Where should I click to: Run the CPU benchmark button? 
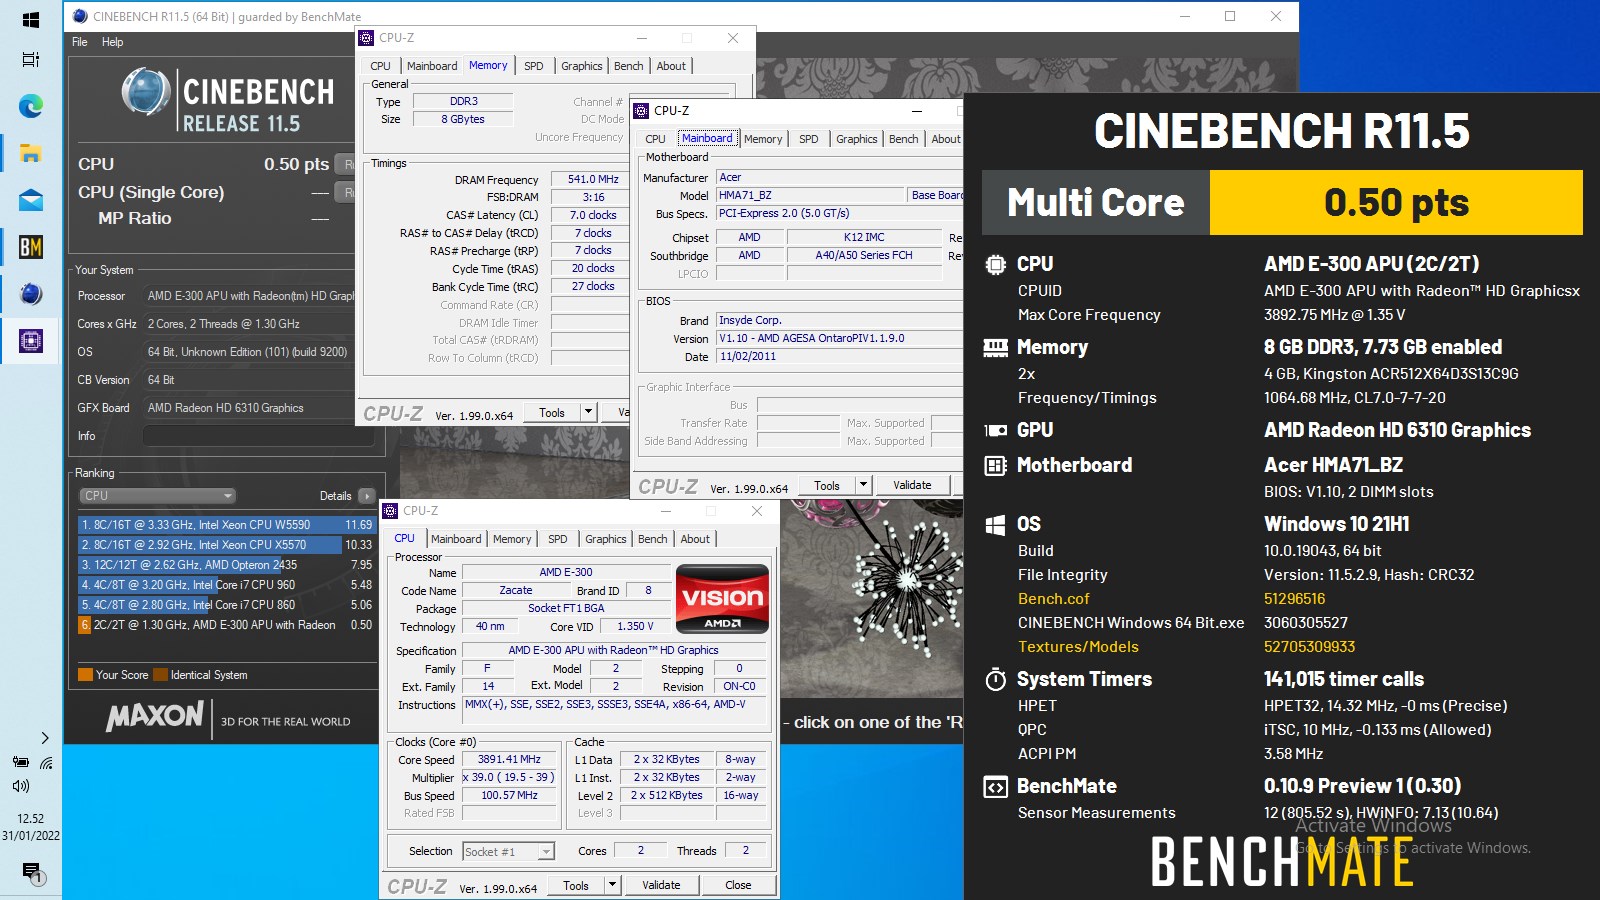tap(347, 164)
